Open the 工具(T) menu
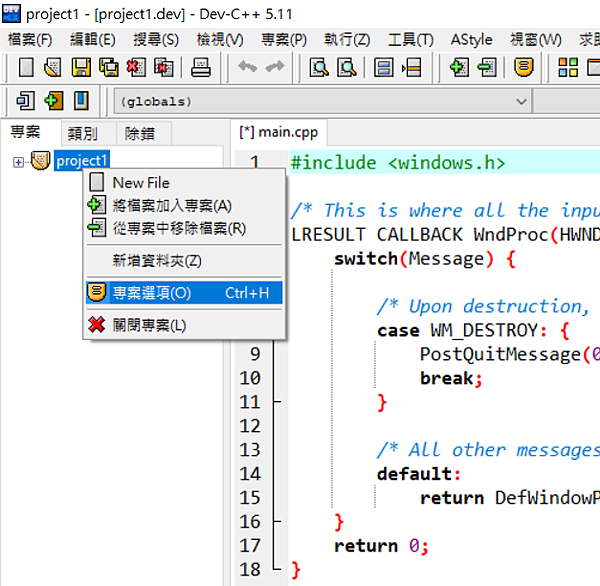This screenshot has width=600, height=586. [411, 39]
